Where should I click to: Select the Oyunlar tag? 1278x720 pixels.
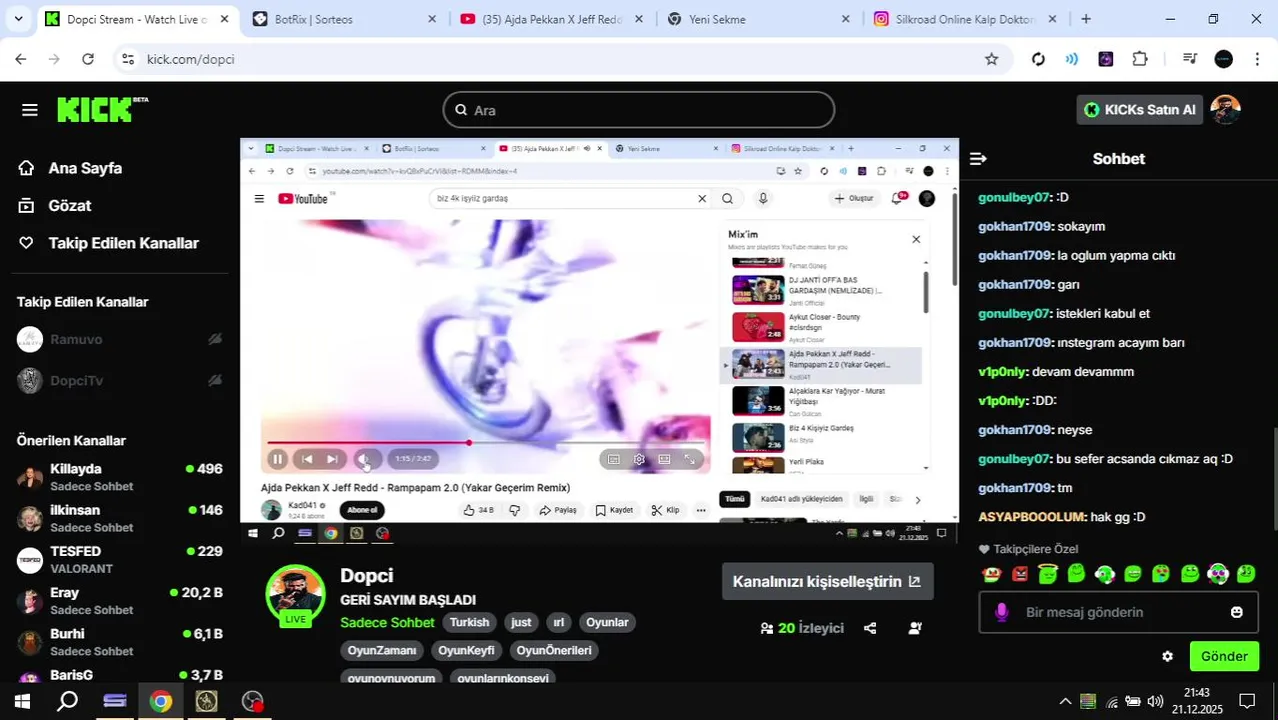click(x=607, y=622)
